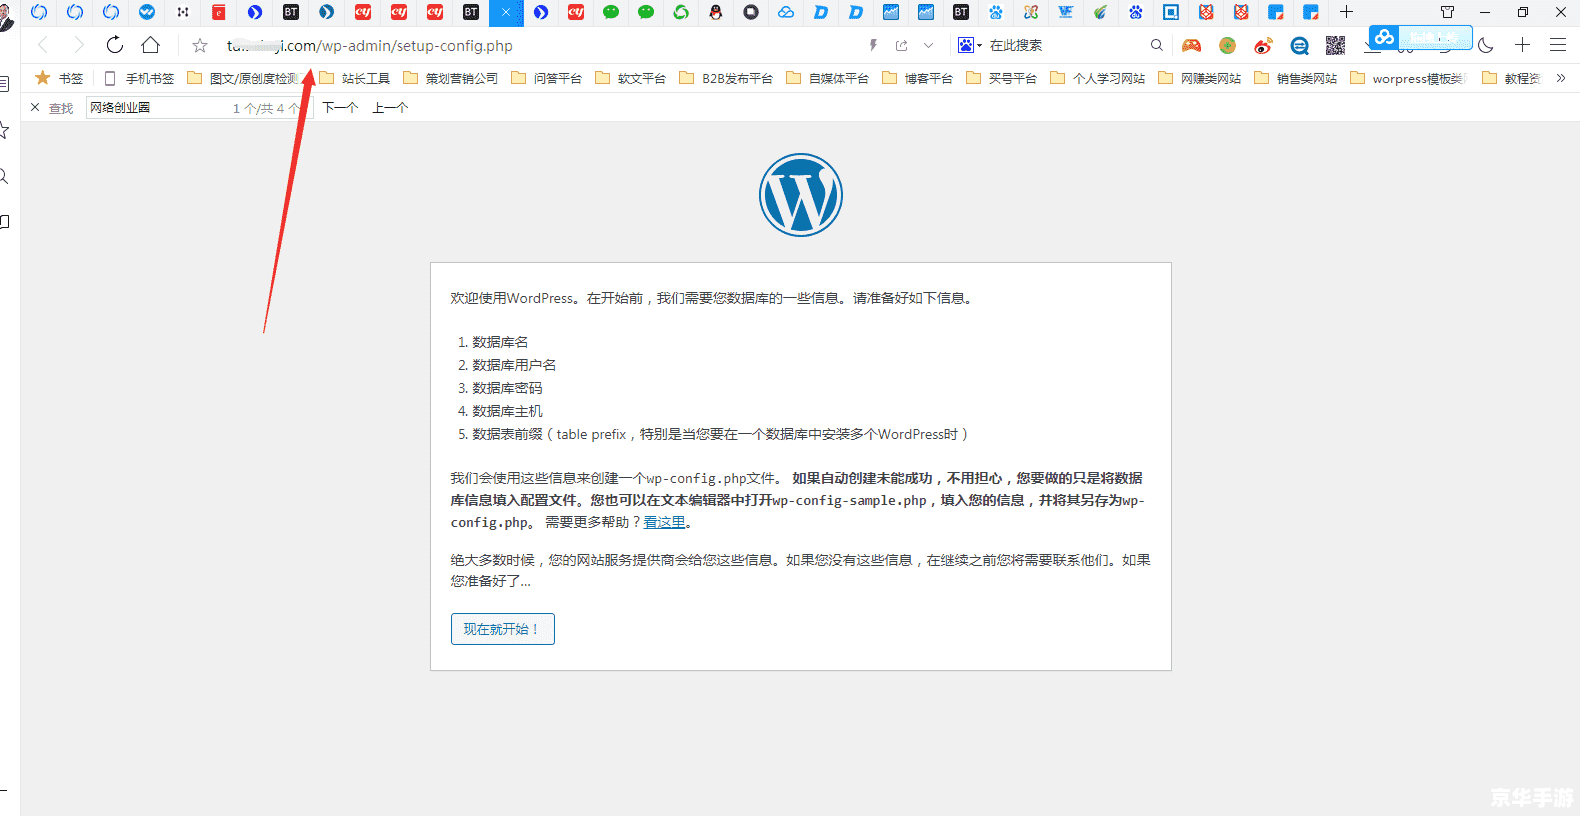Expand the 策划营销公司 bookmark folder

pyautogui.click(x=451, y=78)
